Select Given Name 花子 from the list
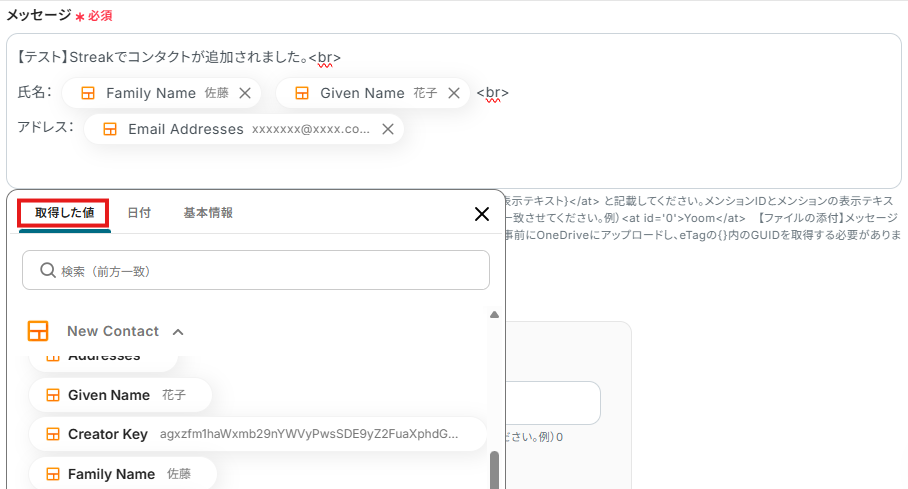908x489 pixels. pos(120,395)
